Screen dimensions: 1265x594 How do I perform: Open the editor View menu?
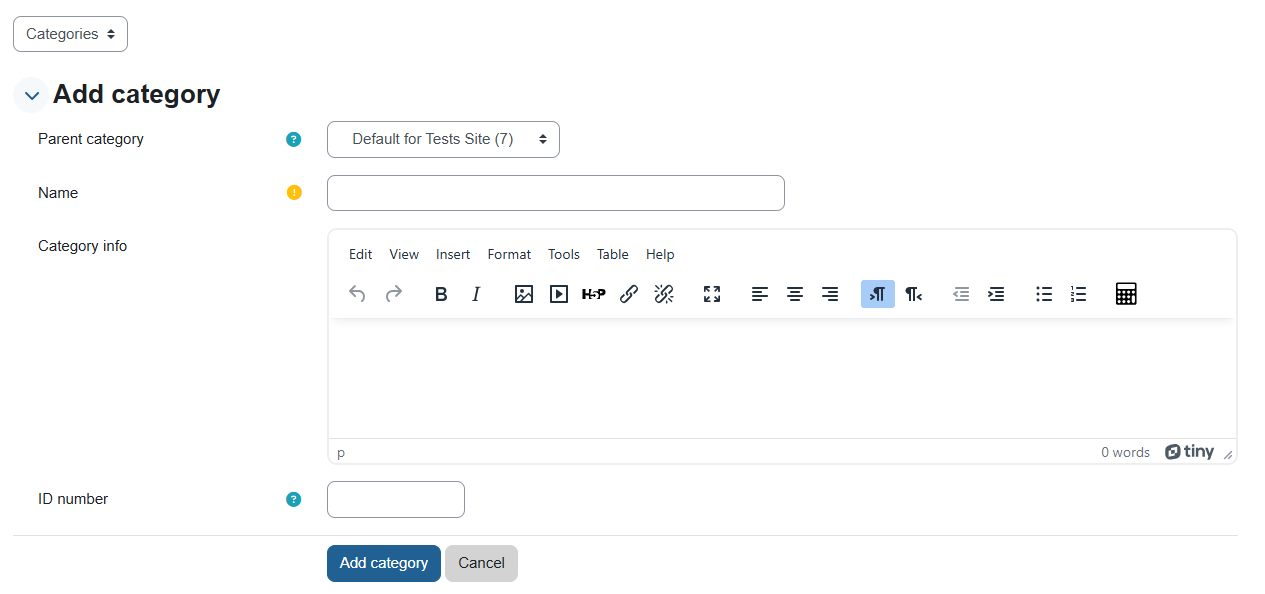click(x=404, y=254)
